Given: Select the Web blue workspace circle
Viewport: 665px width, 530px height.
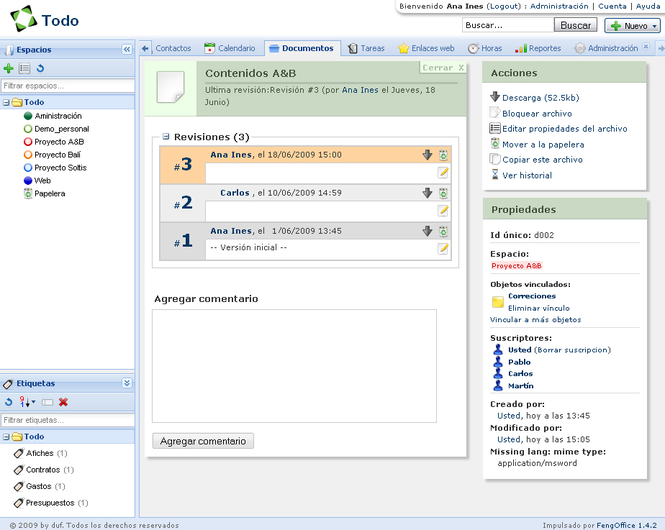Looking at the screenshot, I should (28, 181).
